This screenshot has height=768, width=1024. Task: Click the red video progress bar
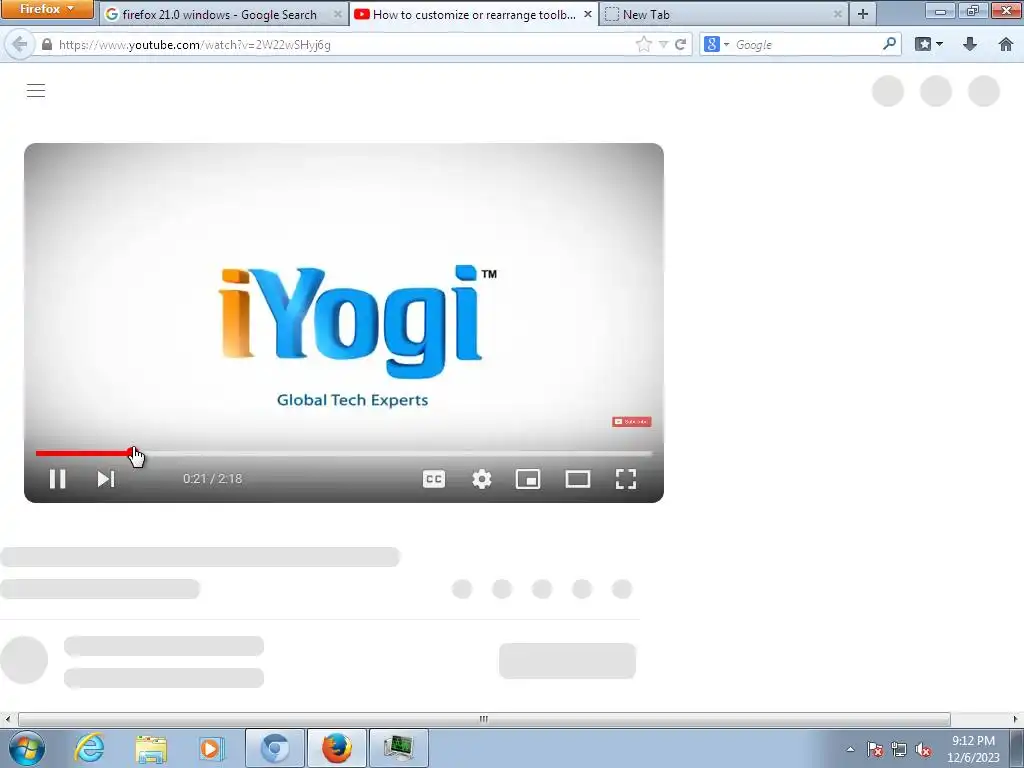pos(85,453)
